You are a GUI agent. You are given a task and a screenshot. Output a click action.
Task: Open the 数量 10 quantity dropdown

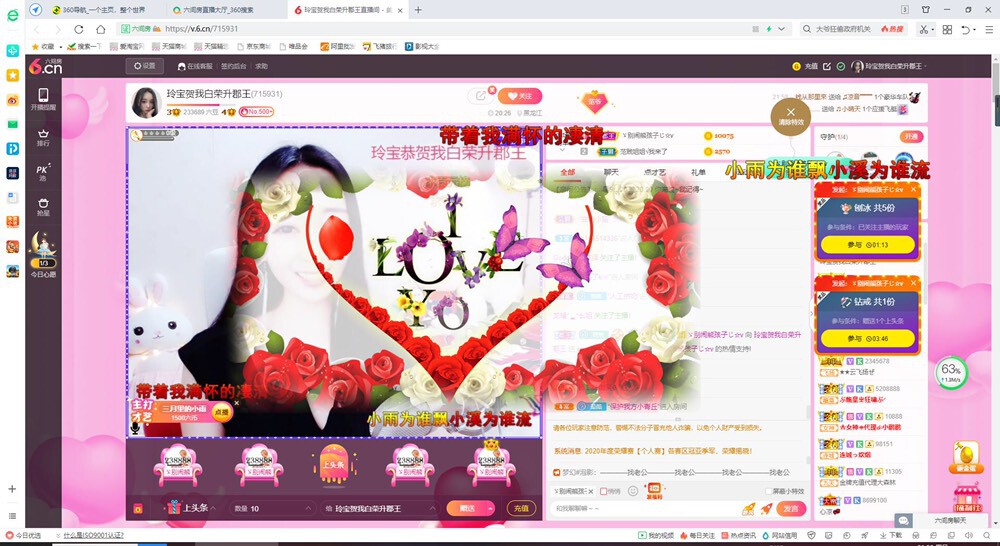coord(272,508)
